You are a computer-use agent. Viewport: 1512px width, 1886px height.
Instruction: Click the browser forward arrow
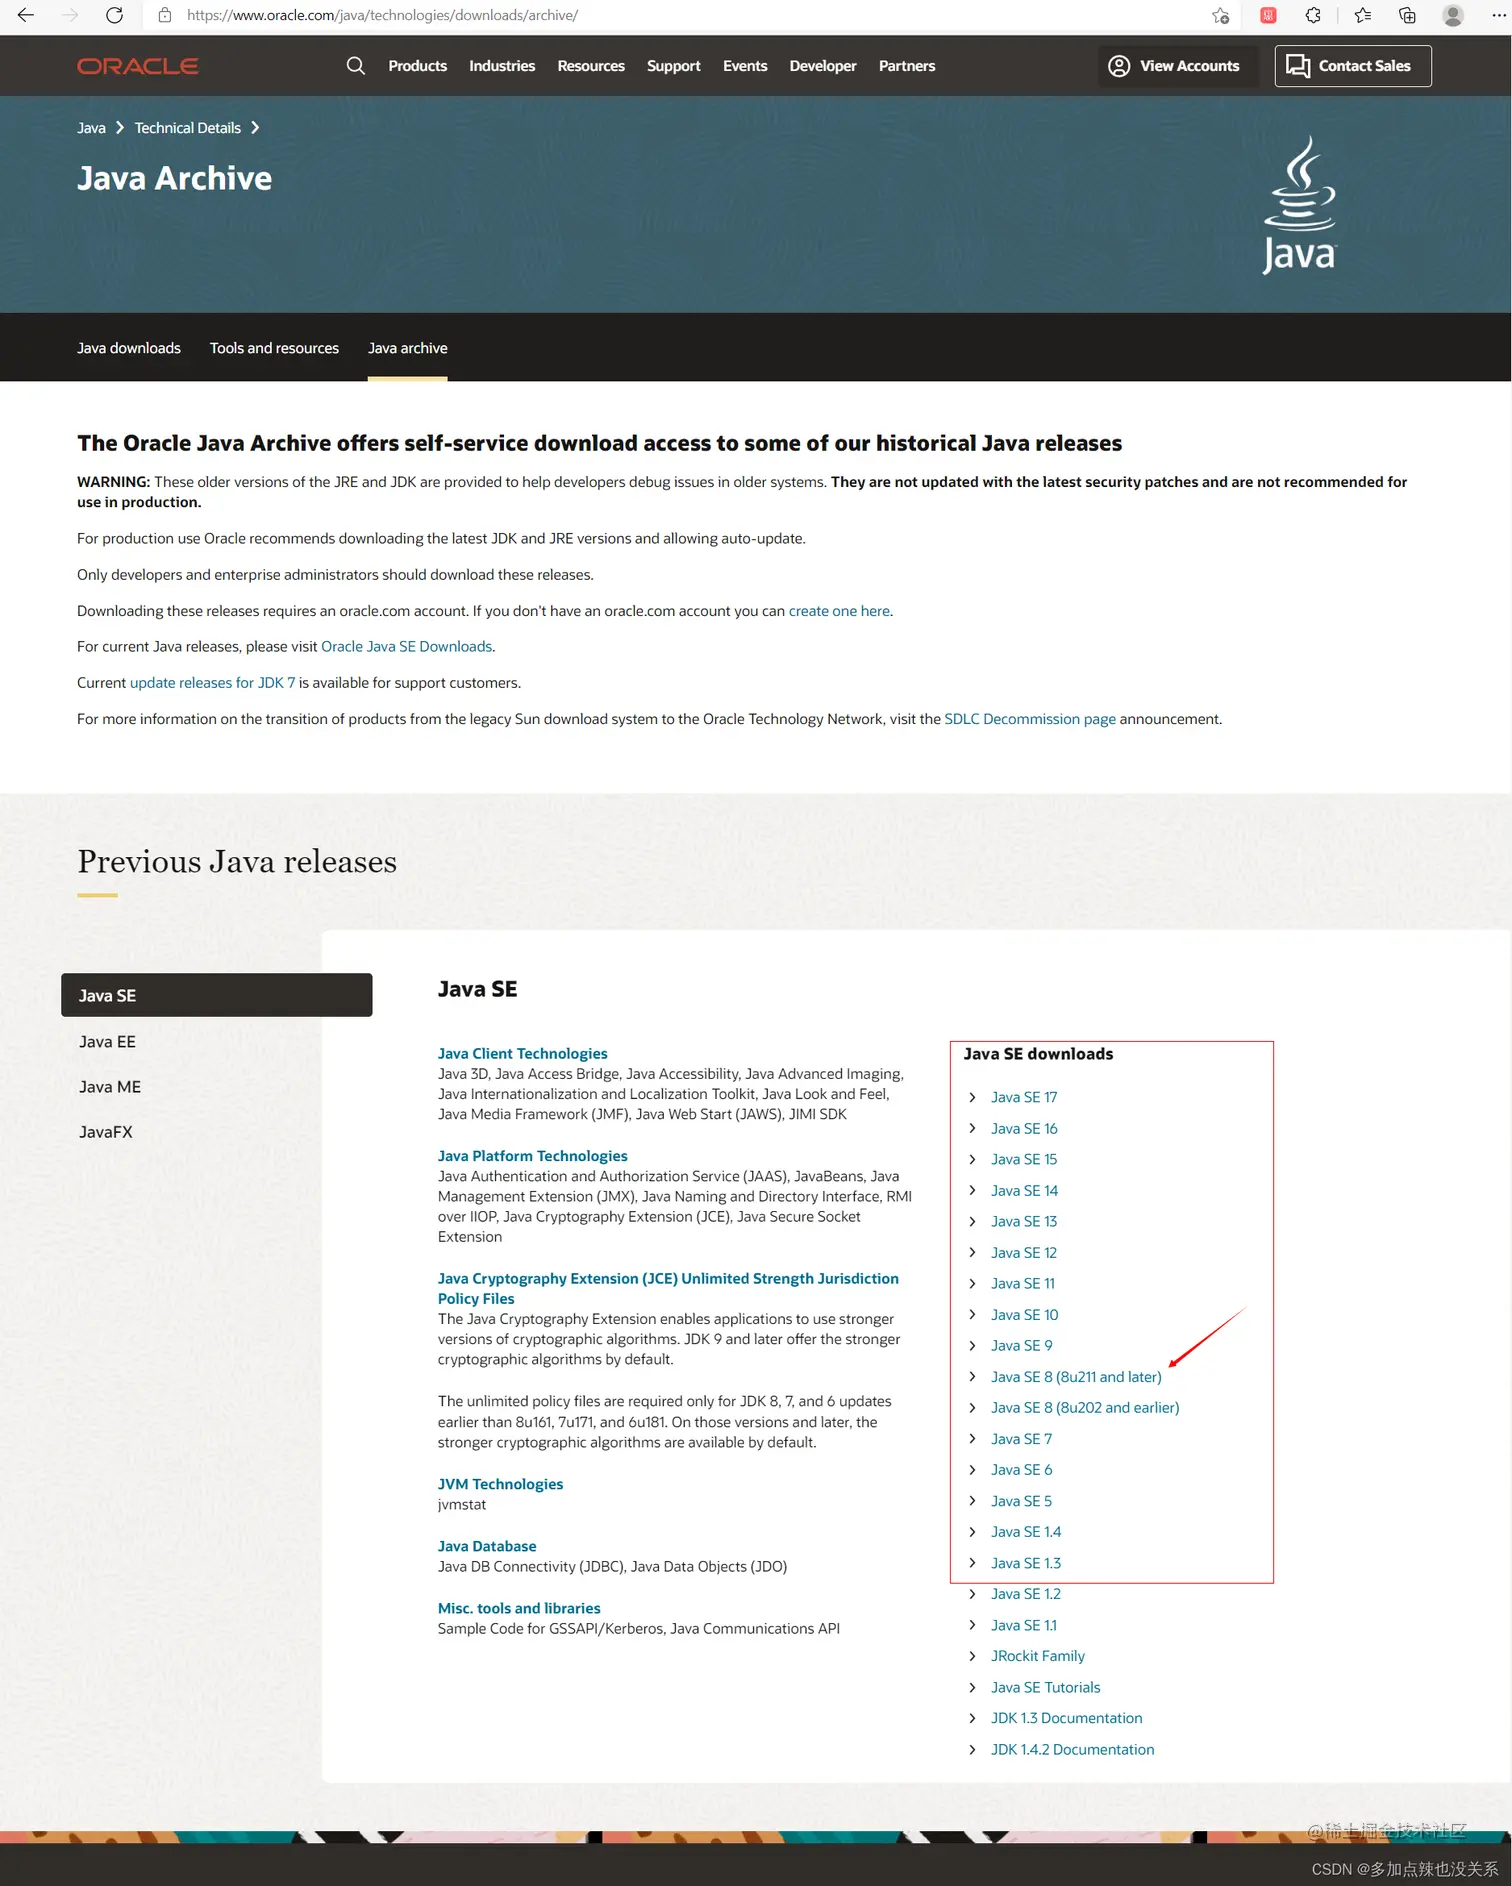coord(70,15)
